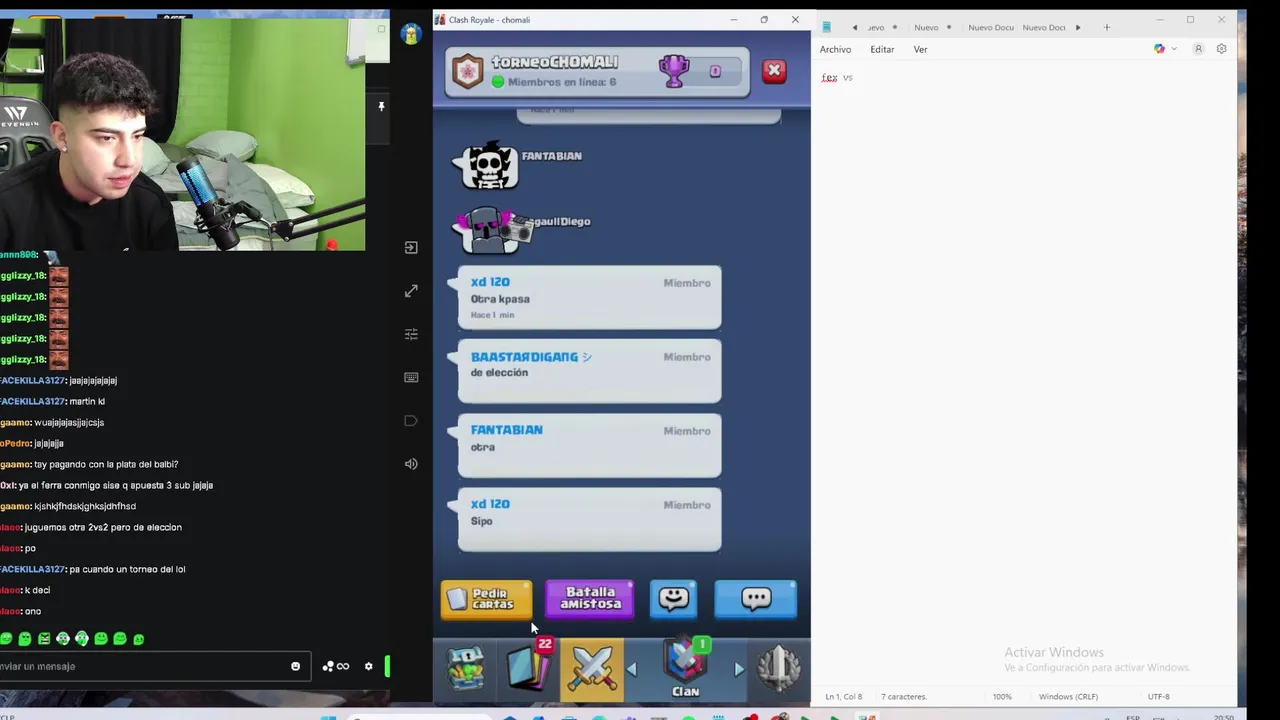Image resolution: width=1280 pixels, height=720 pixels.
Task: Open the torneoCHOMALI clan header banner
Action: pyautogui.click(x=597, y=72)
